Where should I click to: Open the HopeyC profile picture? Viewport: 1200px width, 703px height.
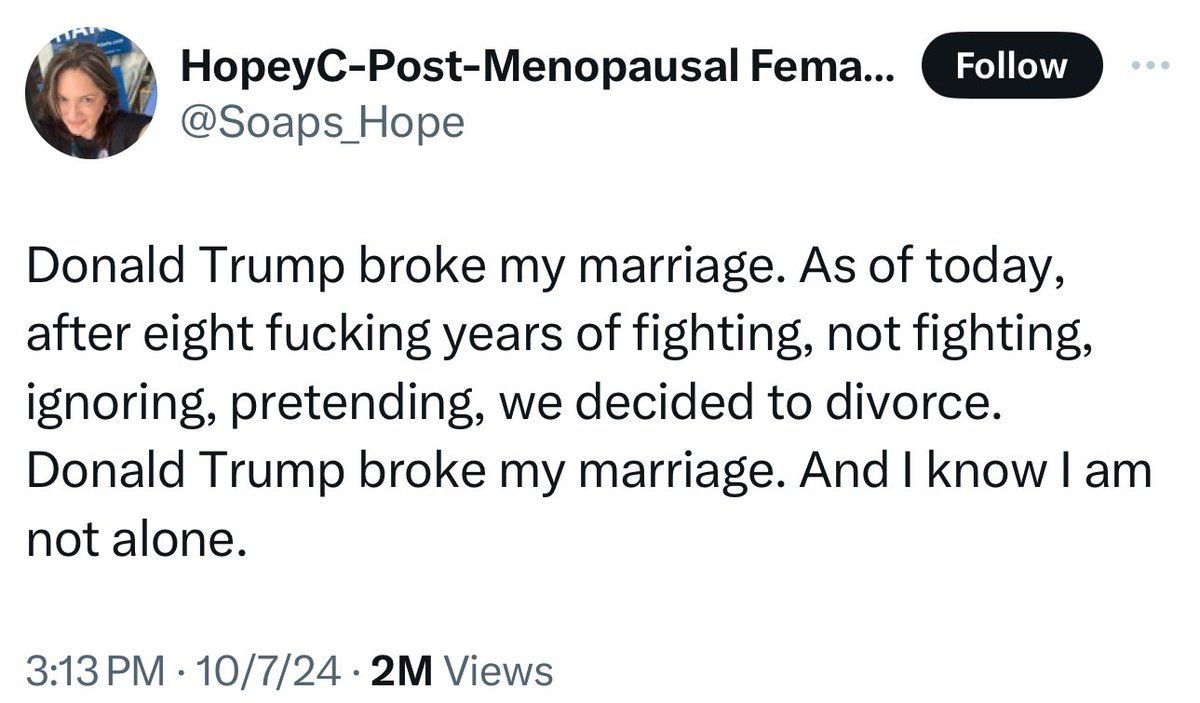pos(91,92)
